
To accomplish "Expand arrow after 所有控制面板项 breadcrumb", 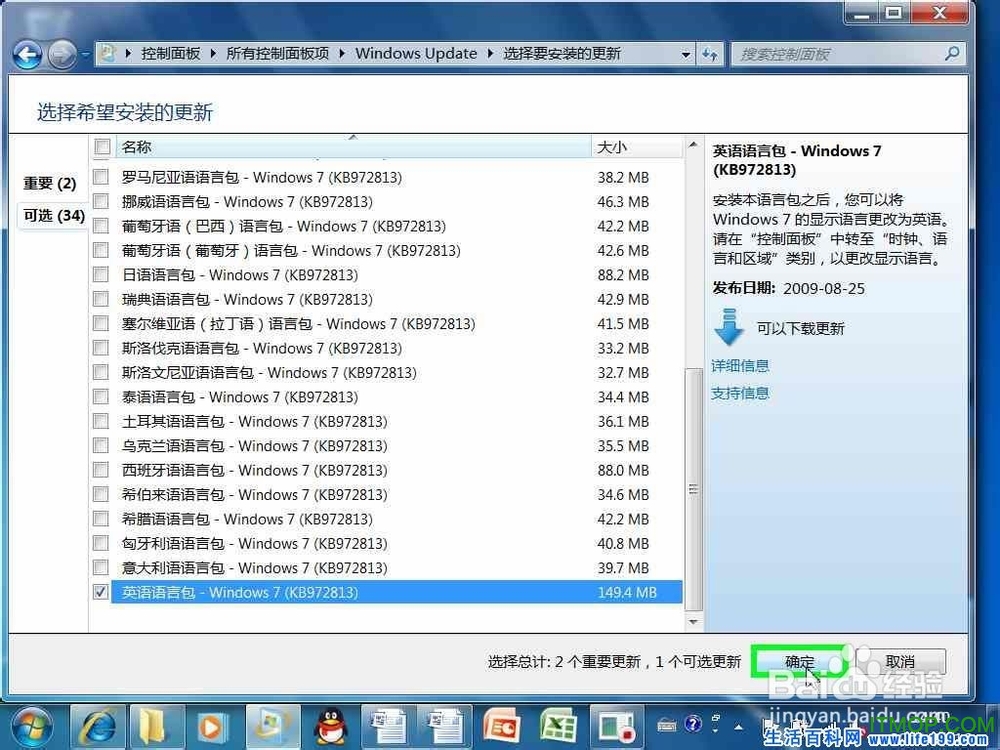I will pyautogui.click(x=342, y=54).
